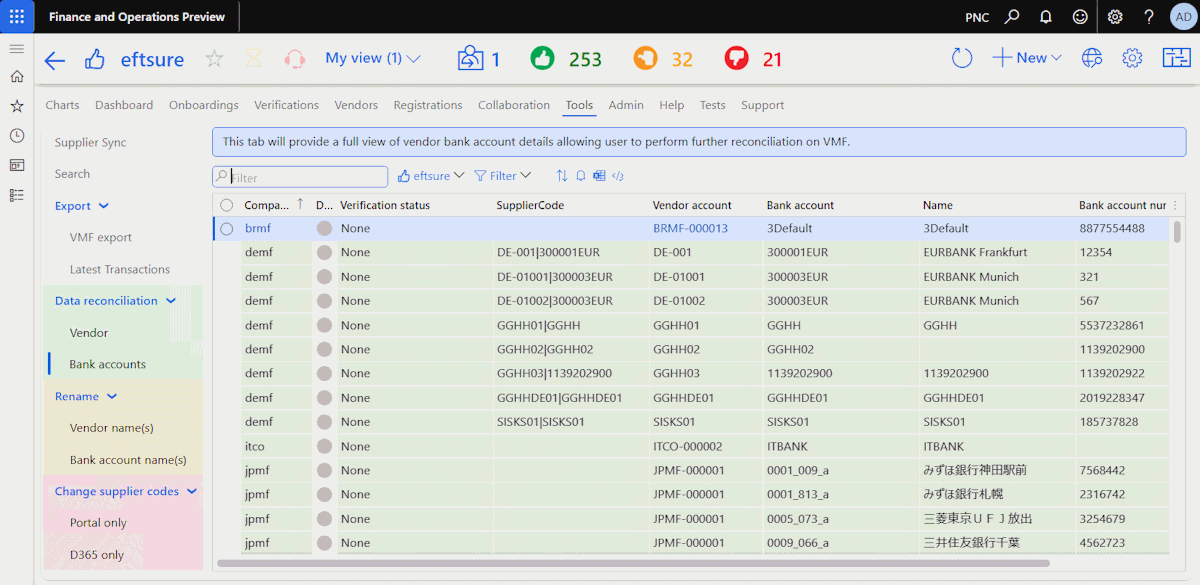Image resolution: width=1200 pixels, height=585 pixels.
Task: Switch to the Verifications tab
Action: (286, 105)
